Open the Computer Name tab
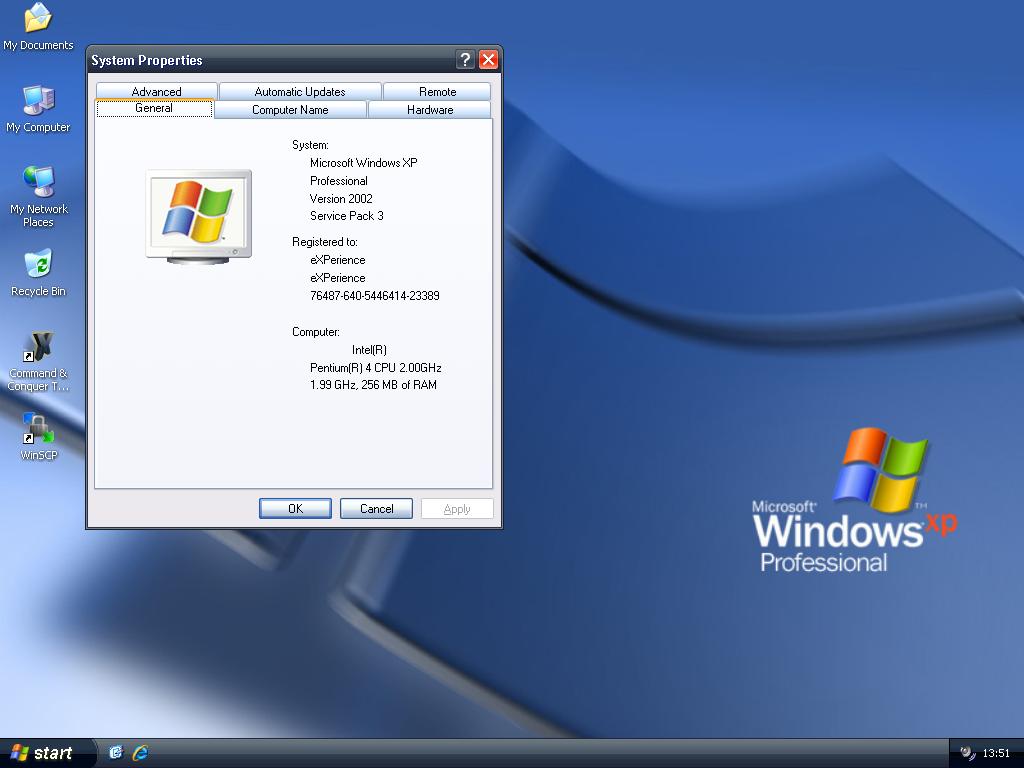1024x768 pixels. [x=290, y=110]
